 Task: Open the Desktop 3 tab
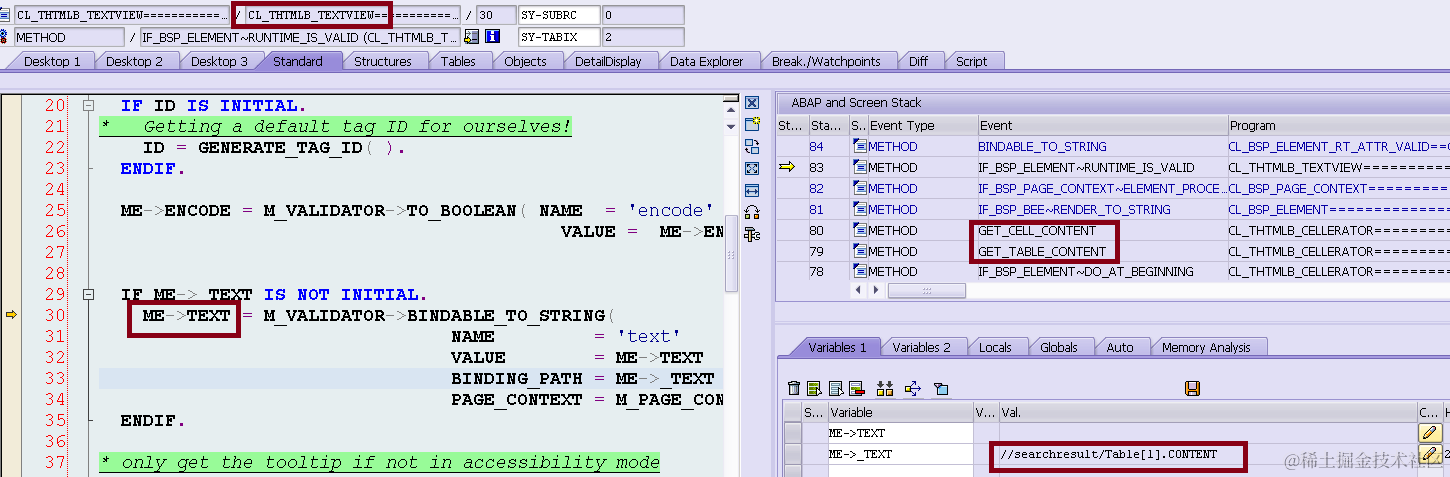[219, 61]
